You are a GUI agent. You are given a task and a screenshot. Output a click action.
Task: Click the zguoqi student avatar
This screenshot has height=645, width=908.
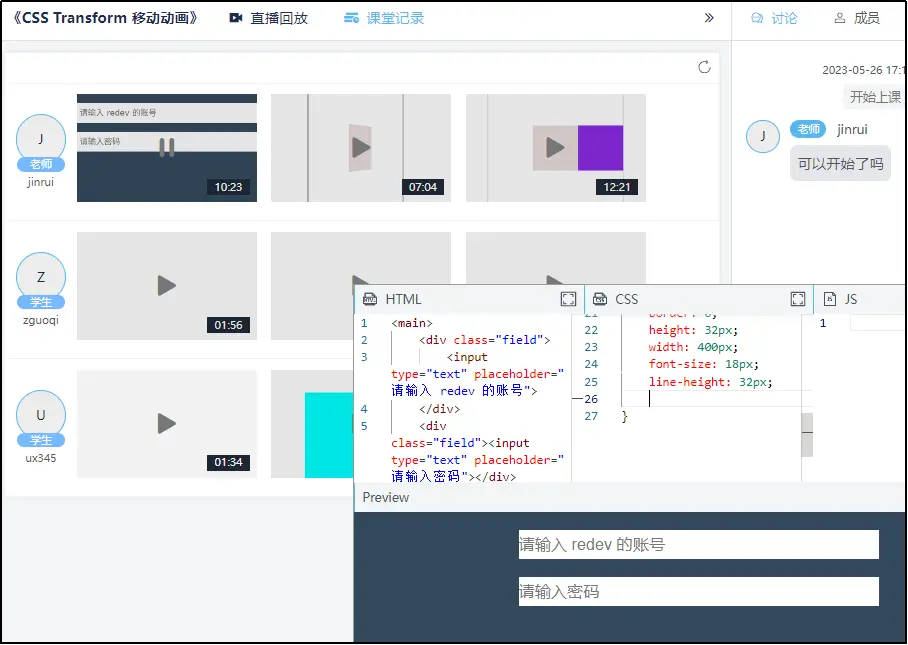41,277
